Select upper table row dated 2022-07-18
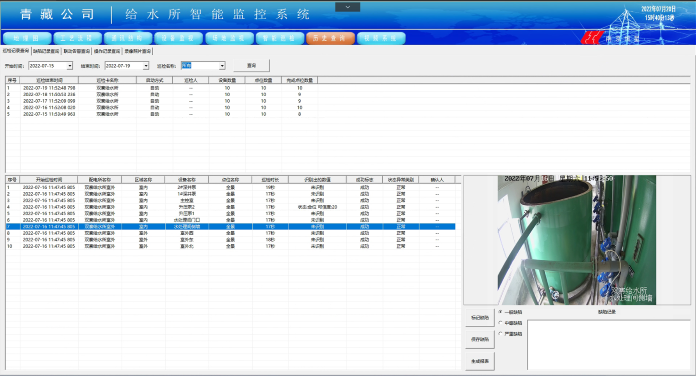The width and height of the screenshot is (696, 376). [162, 95]
